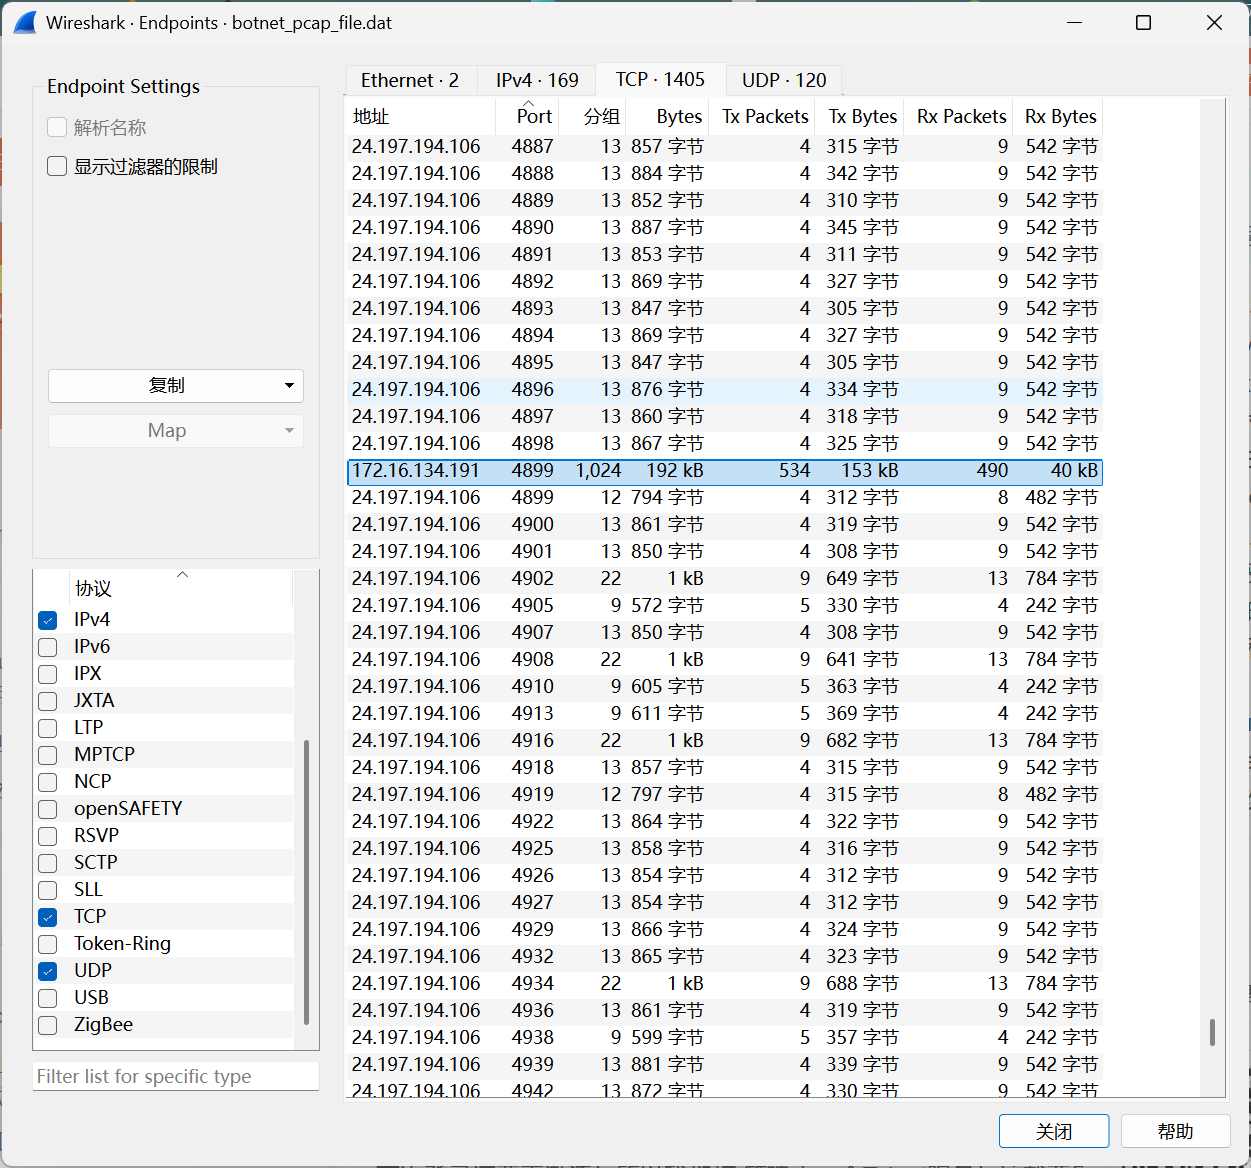Select the row with port 4900
This screenshot has width=1251, height=1168.
(725, 525)
